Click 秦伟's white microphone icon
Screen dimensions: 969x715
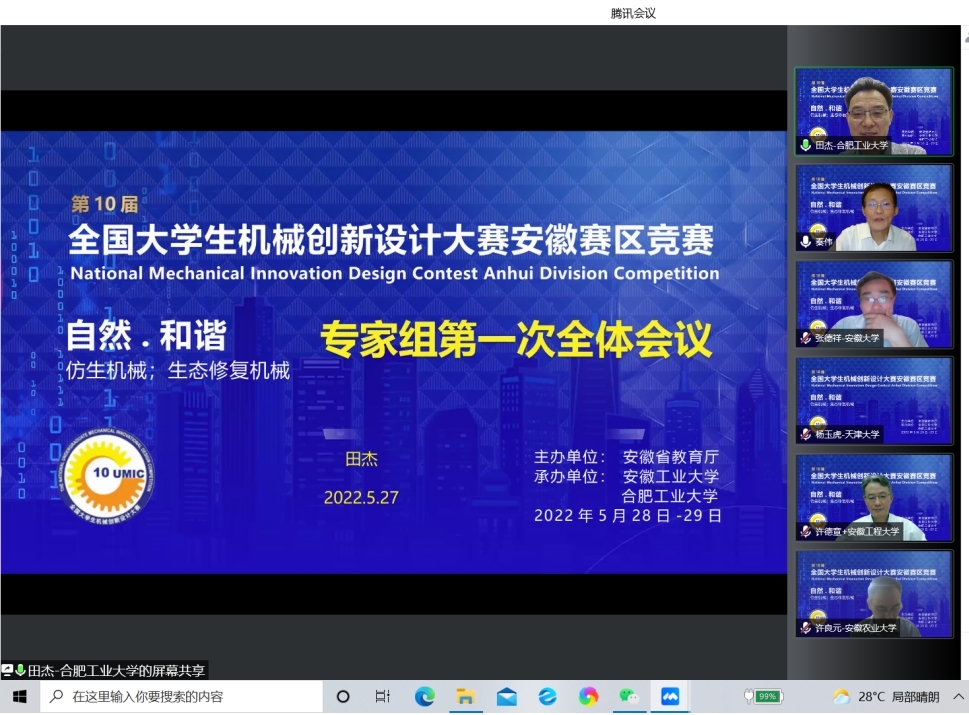tap(805, 242)
